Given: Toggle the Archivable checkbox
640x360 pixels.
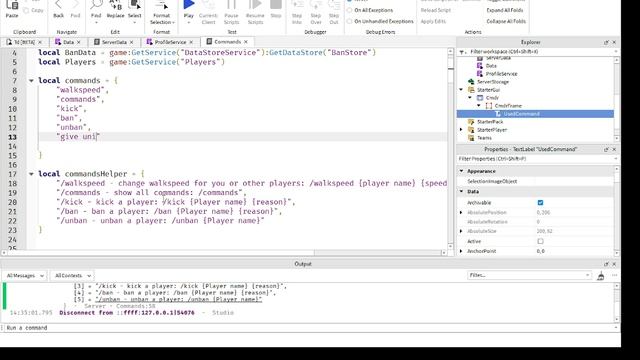Looking at the screenshot, I should pos(540,203).
